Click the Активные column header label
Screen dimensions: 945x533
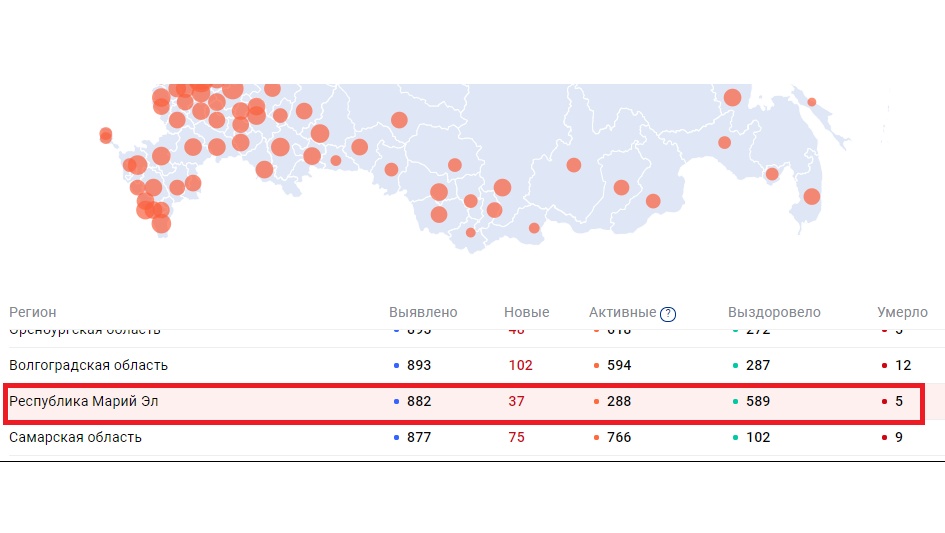(622, 313)
